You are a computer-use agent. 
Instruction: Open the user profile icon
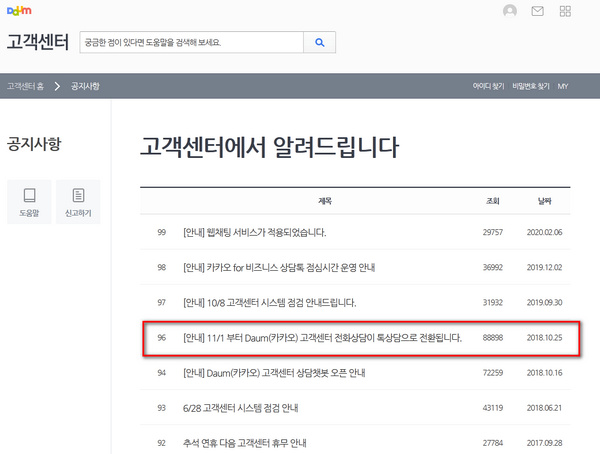pos(510,11)
